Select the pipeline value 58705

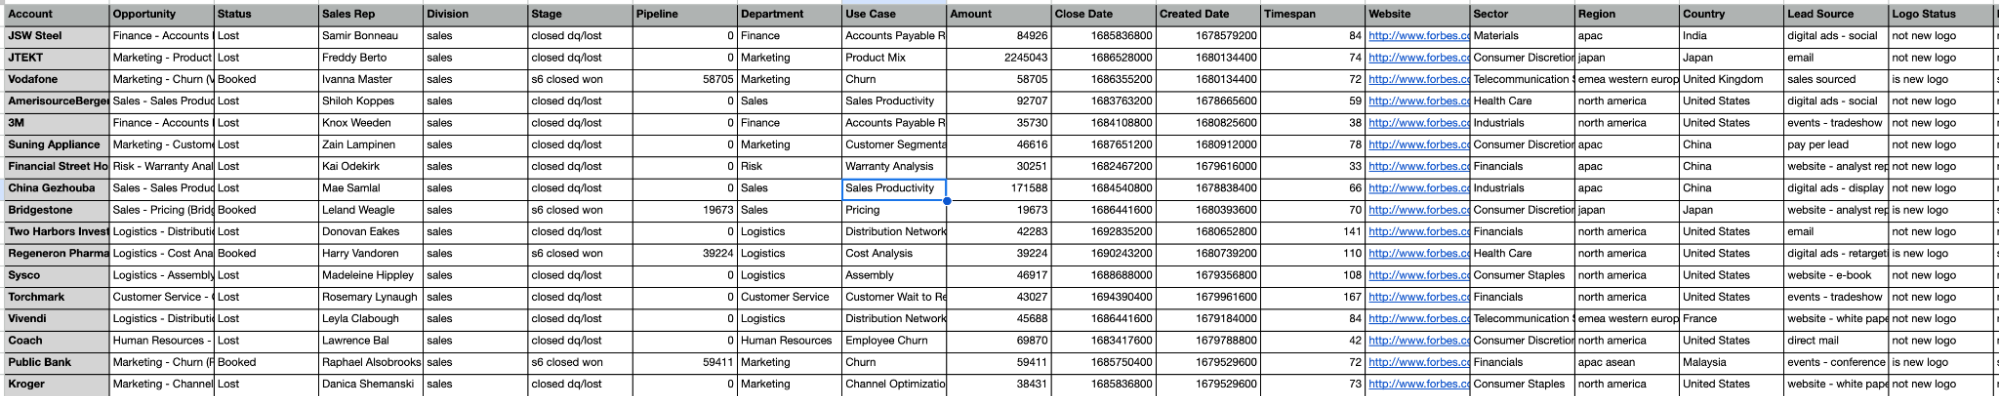(x=685, y=79)
